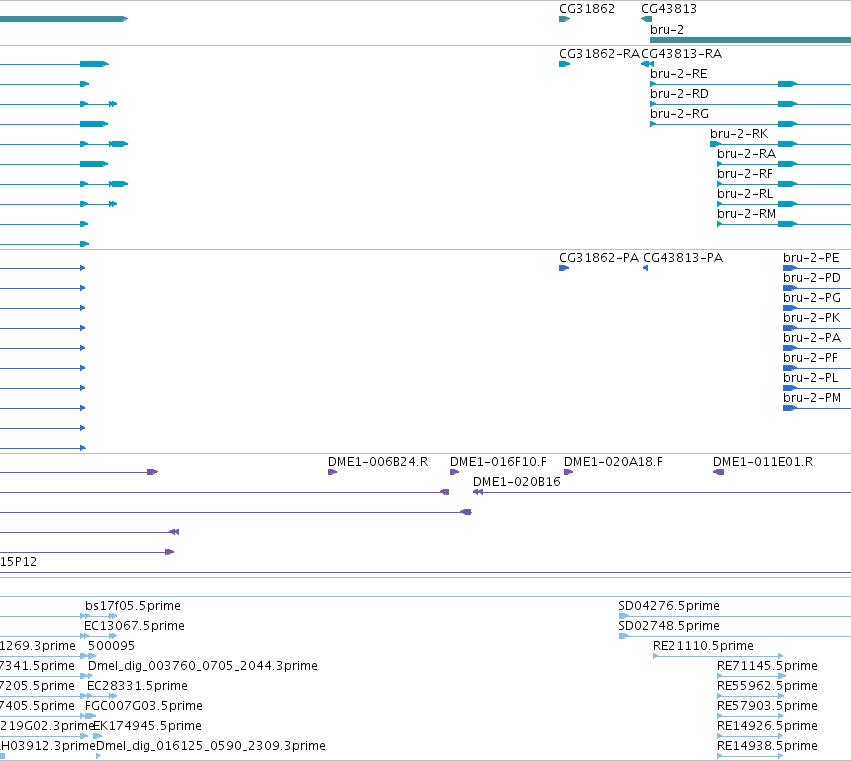Screen dimensions: 851x761
Task: Select the bru-2-PG protein label
Action: 811,298
